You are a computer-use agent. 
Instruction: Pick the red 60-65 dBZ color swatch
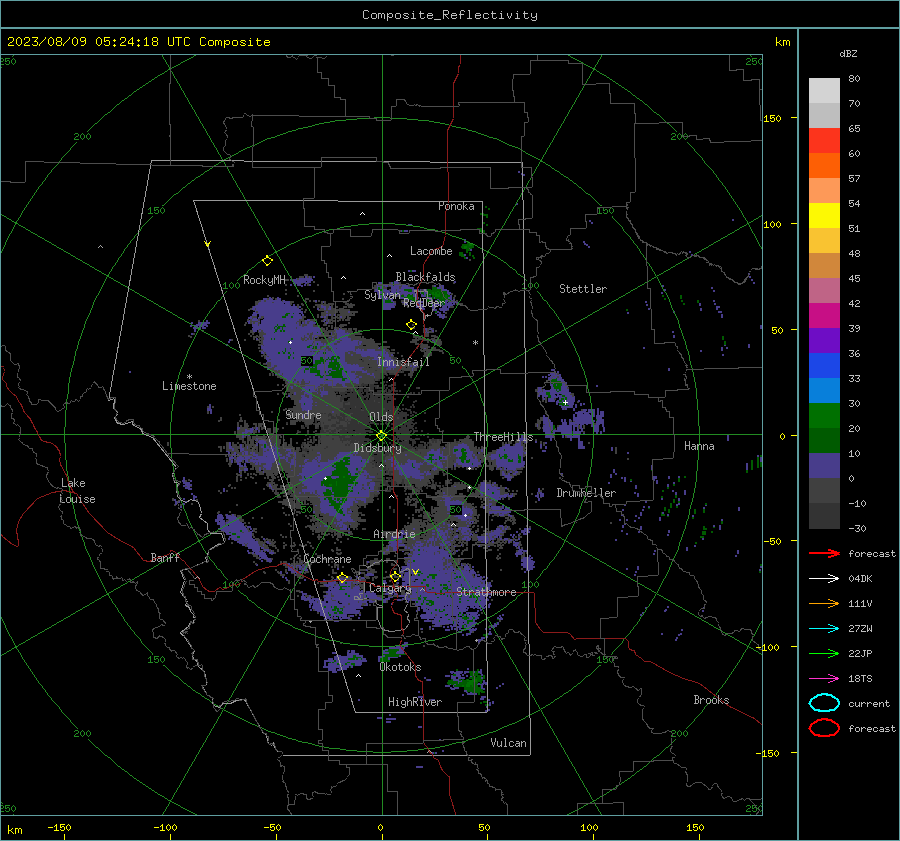point(824,141)
